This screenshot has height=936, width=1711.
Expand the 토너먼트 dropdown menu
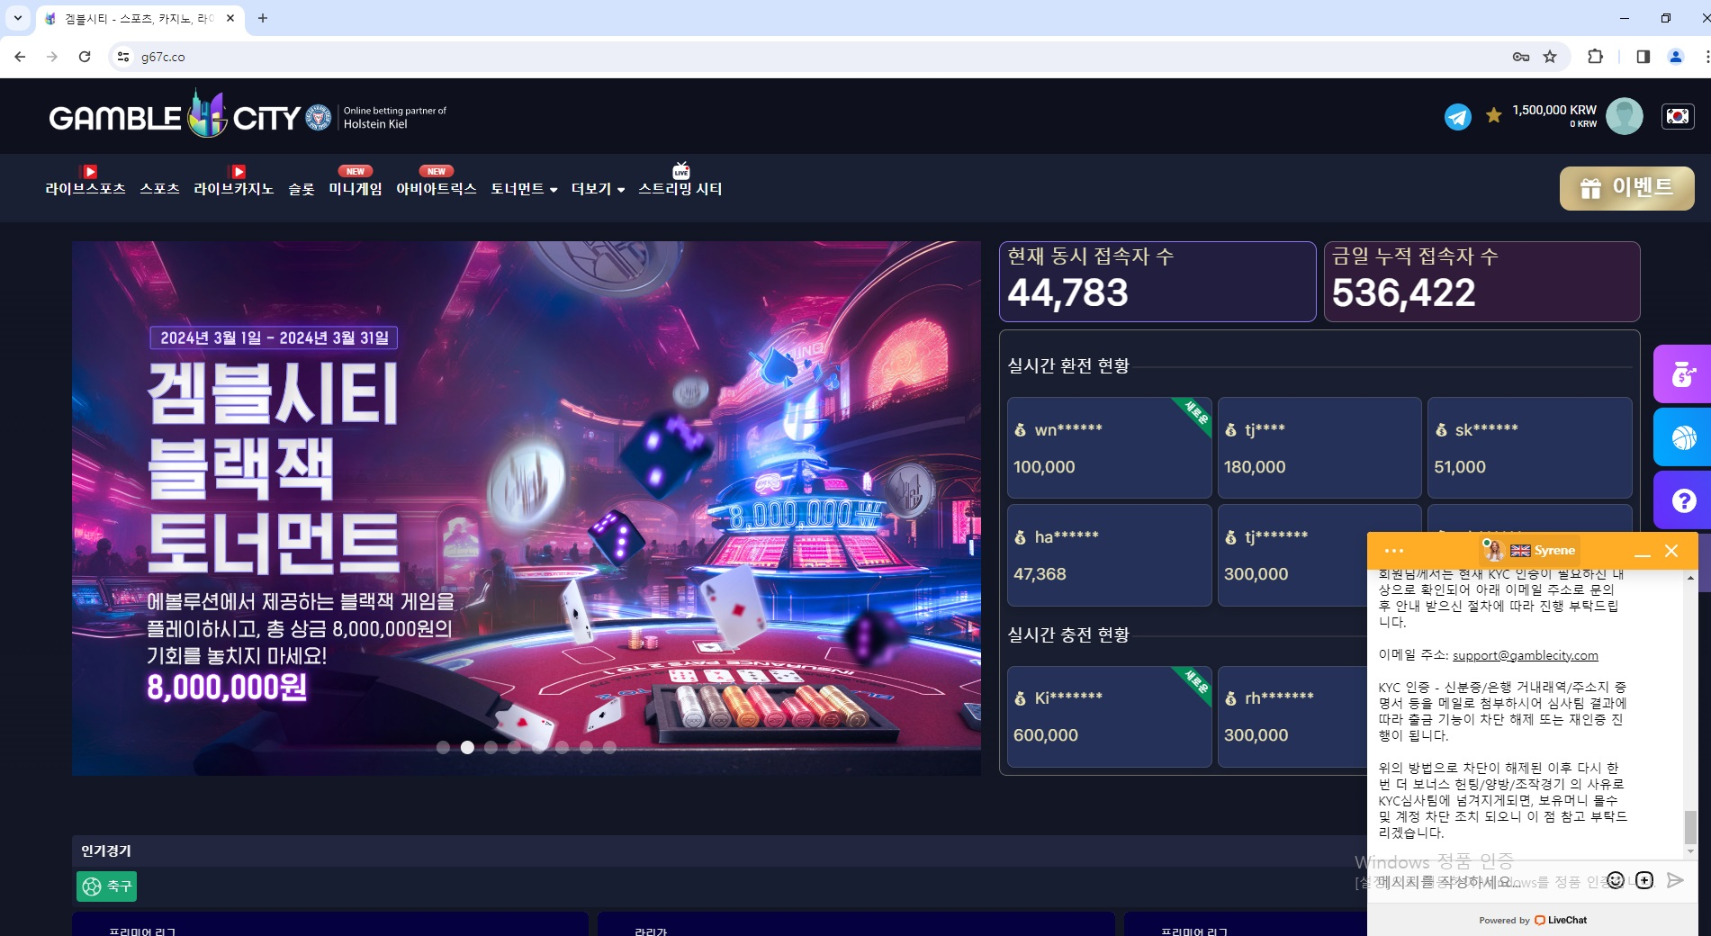524,188
